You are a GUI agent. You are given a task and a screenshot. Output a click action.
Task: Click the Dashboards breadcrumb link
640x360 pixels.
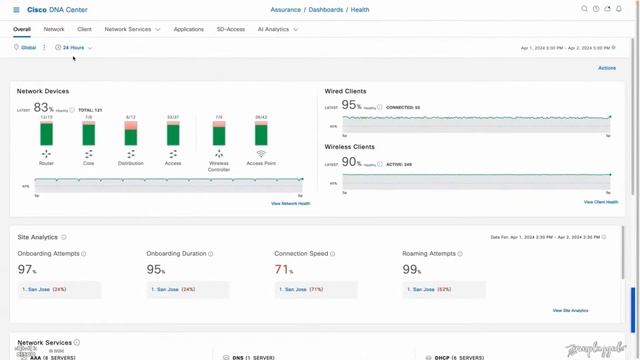(x=326, y=10)
